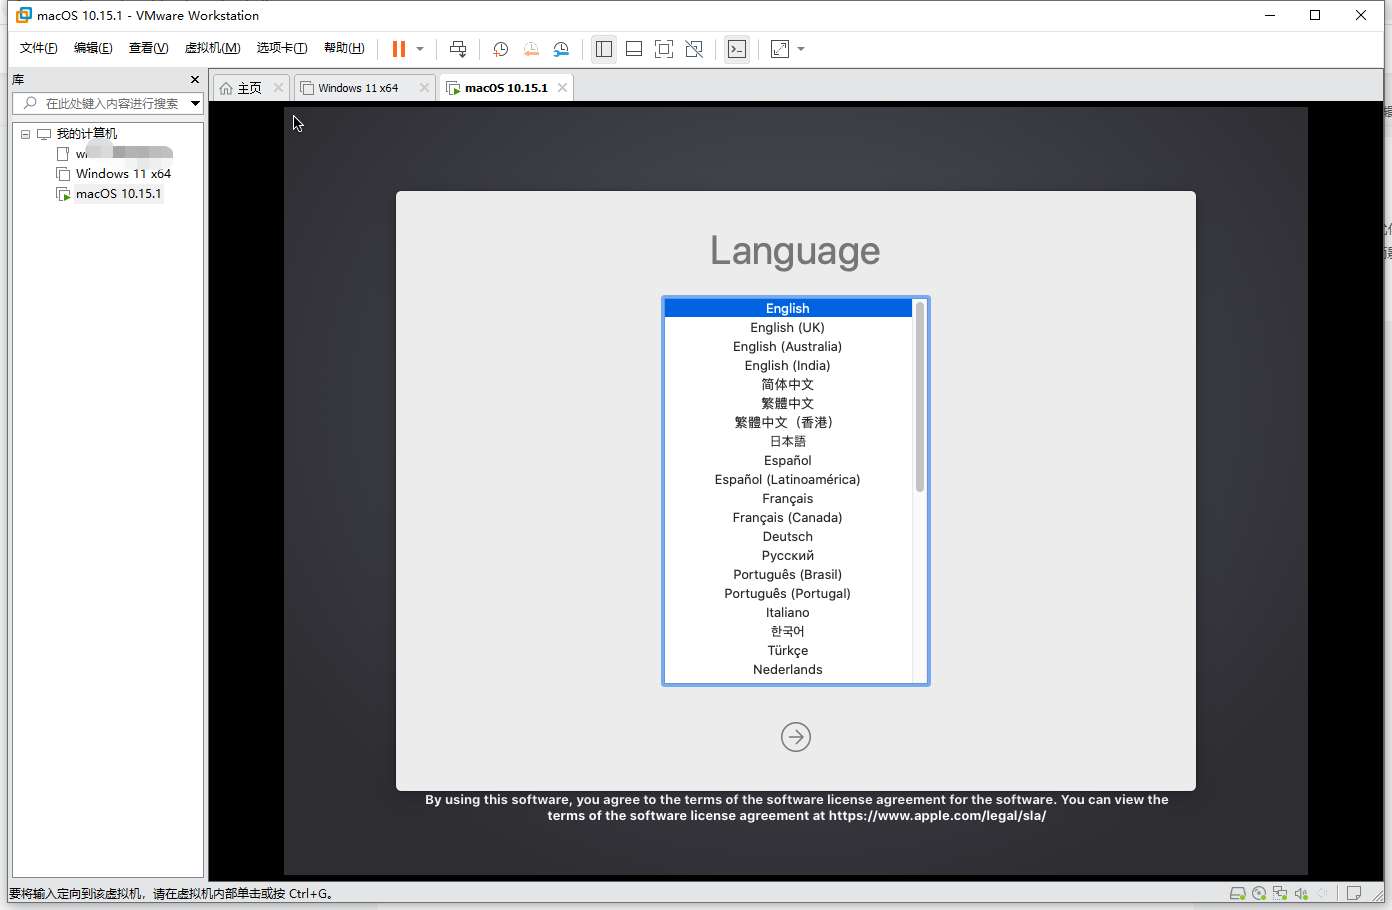Close the macOS 10.15.1 tab

click(563, 88)
